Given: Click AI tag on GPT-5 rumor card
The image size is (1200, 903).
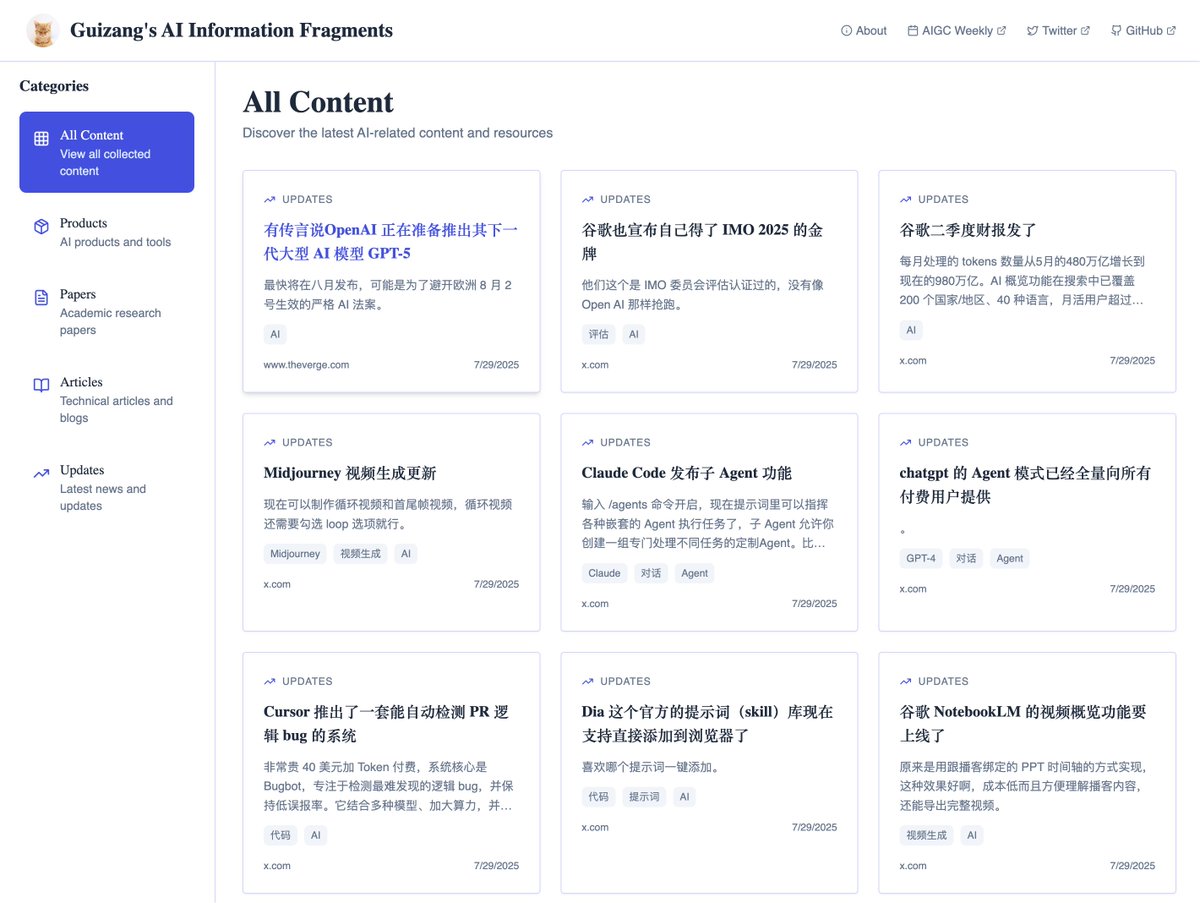Looking at the screenshot, I should pos(275,334).
